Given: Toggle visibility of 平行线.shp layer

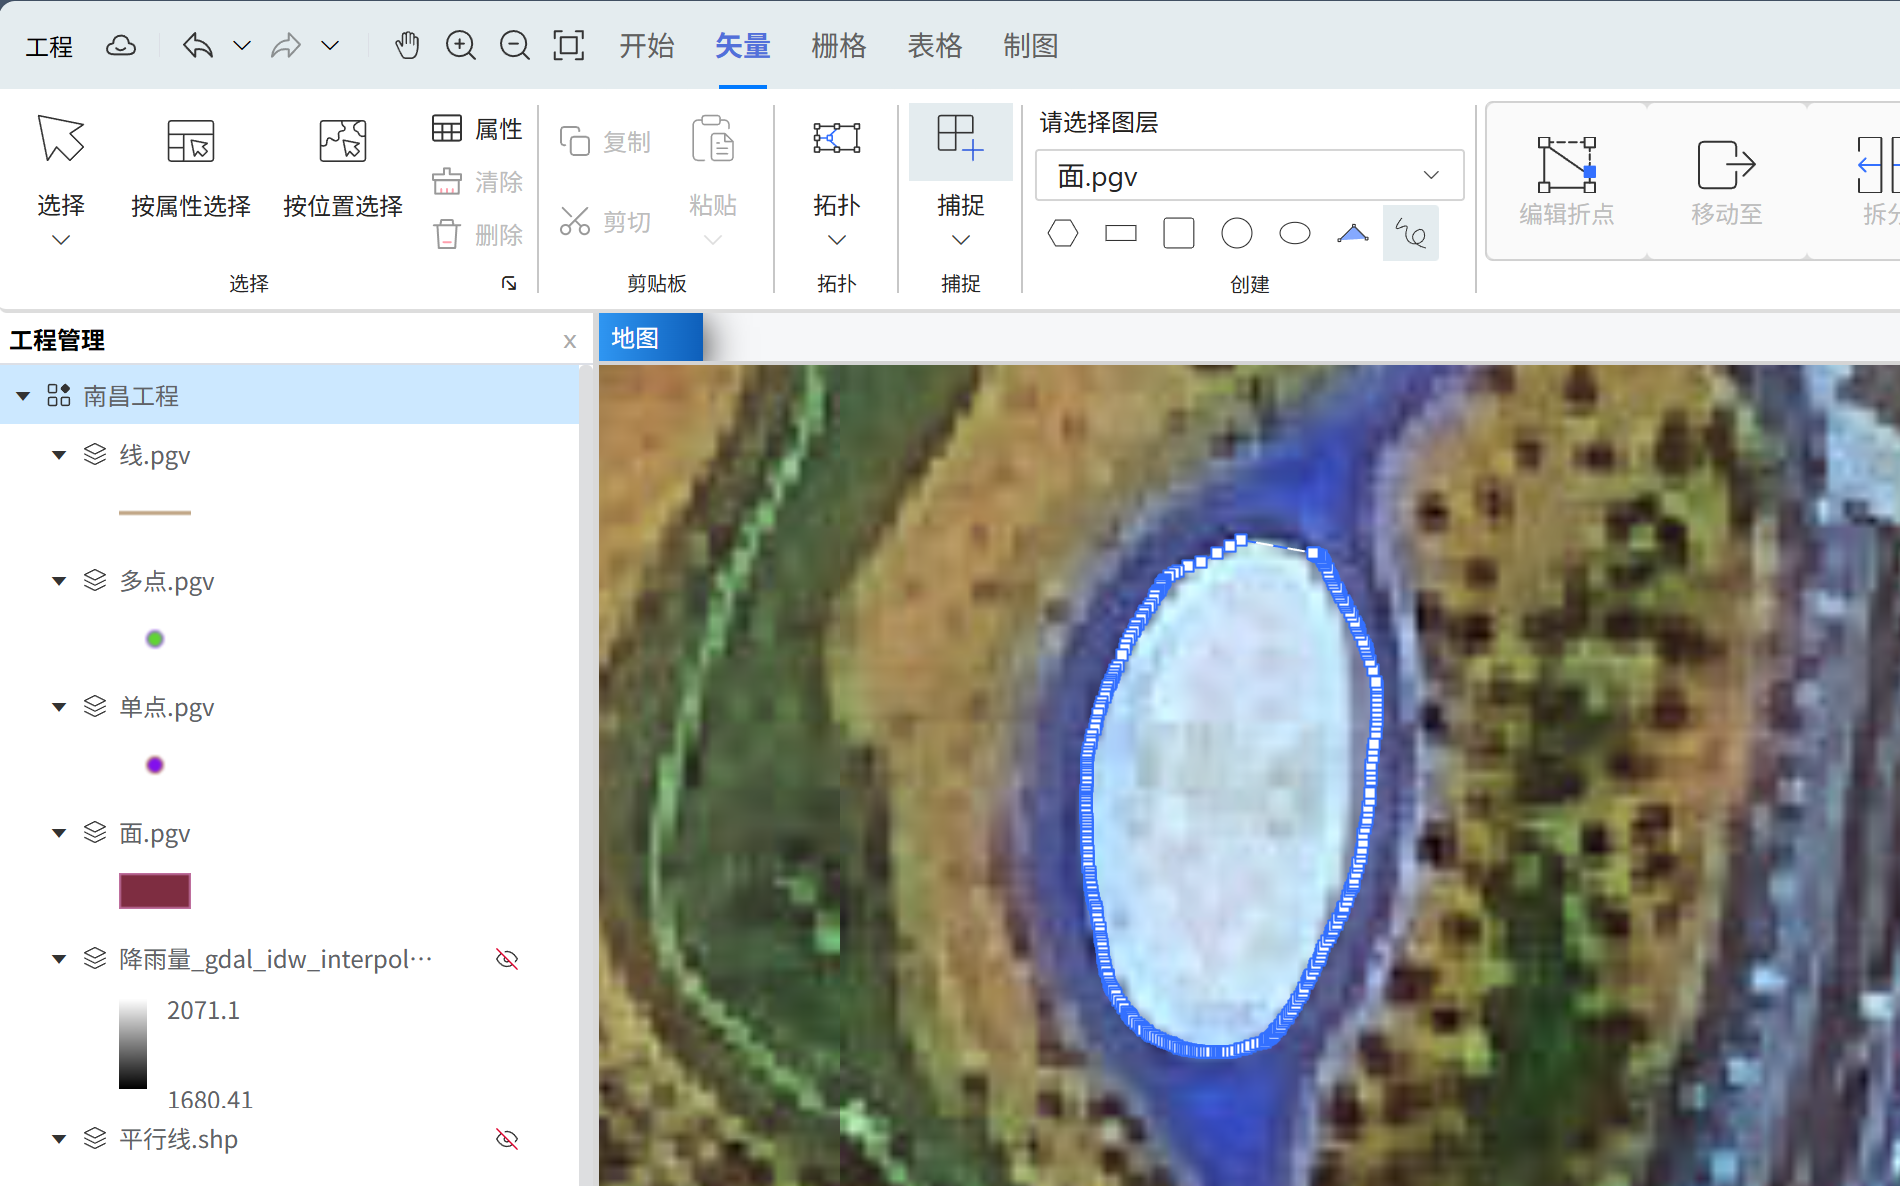Looking at the screenshot, I should 507,1139.
